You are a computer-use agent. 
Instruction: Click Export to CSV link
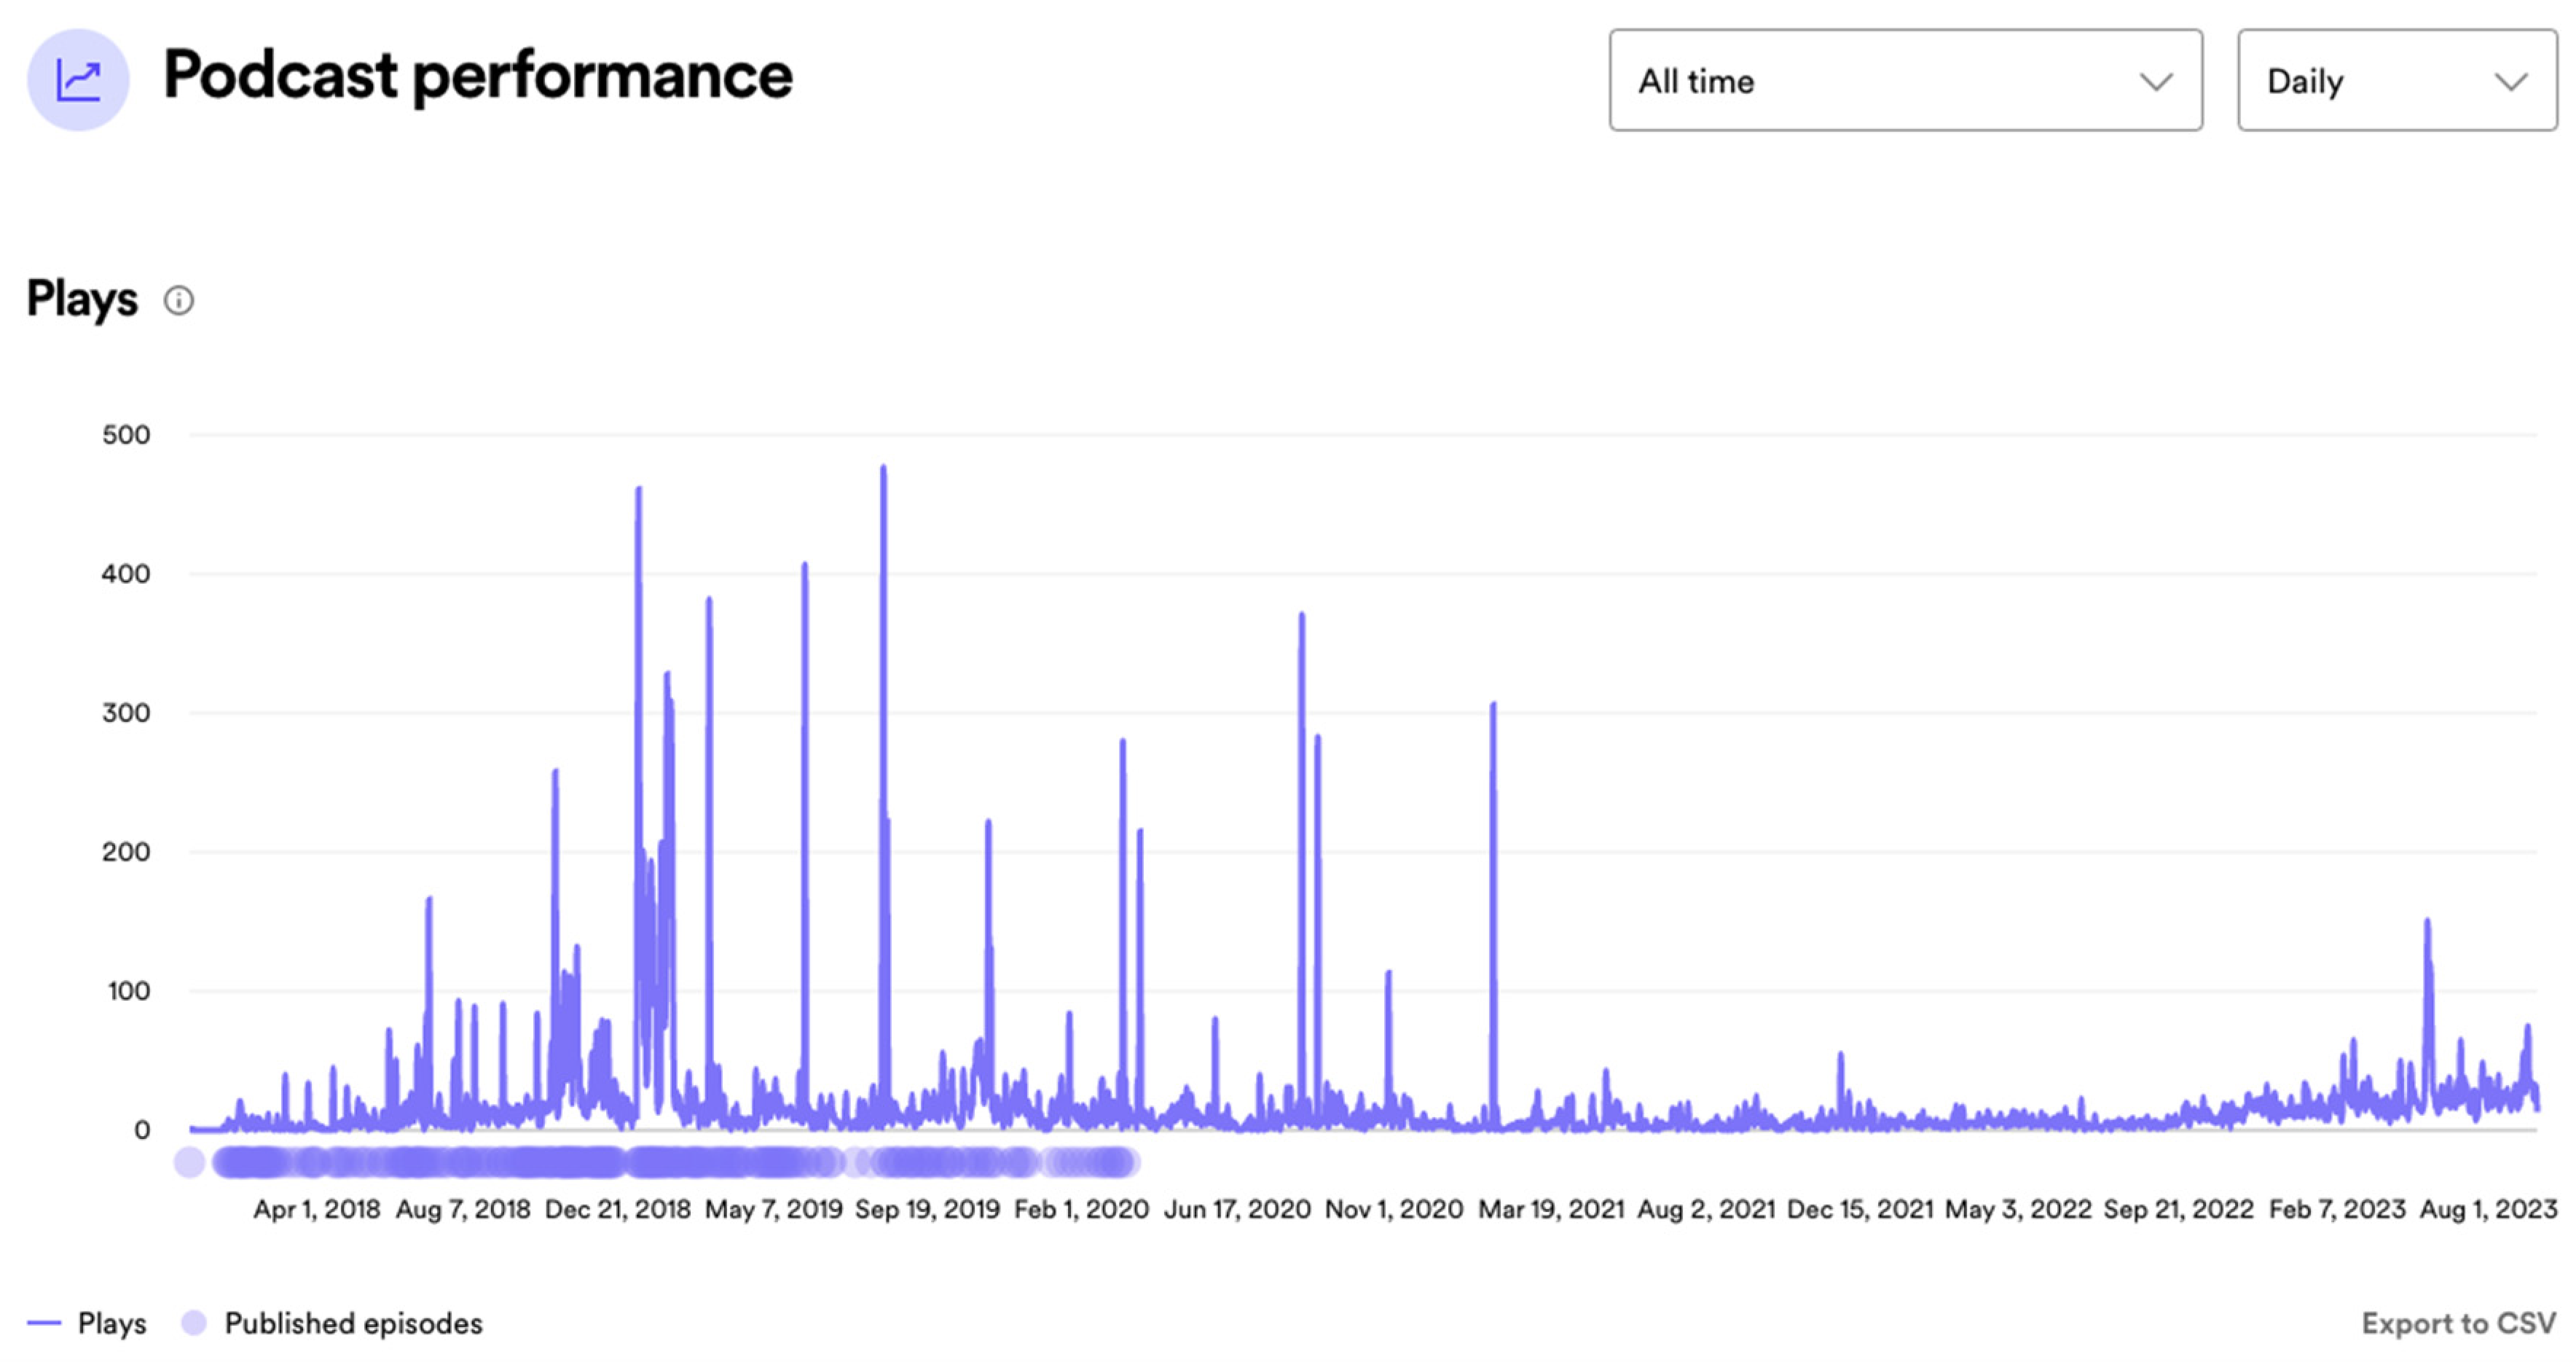[2458, 1323]
